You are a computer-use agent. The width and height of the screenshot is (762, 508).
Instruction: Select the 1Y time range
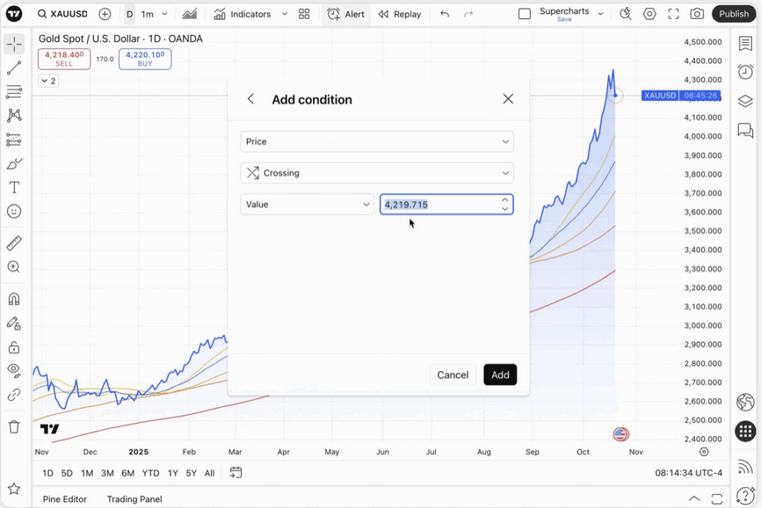pyautogui.click(x=173, y=473)
